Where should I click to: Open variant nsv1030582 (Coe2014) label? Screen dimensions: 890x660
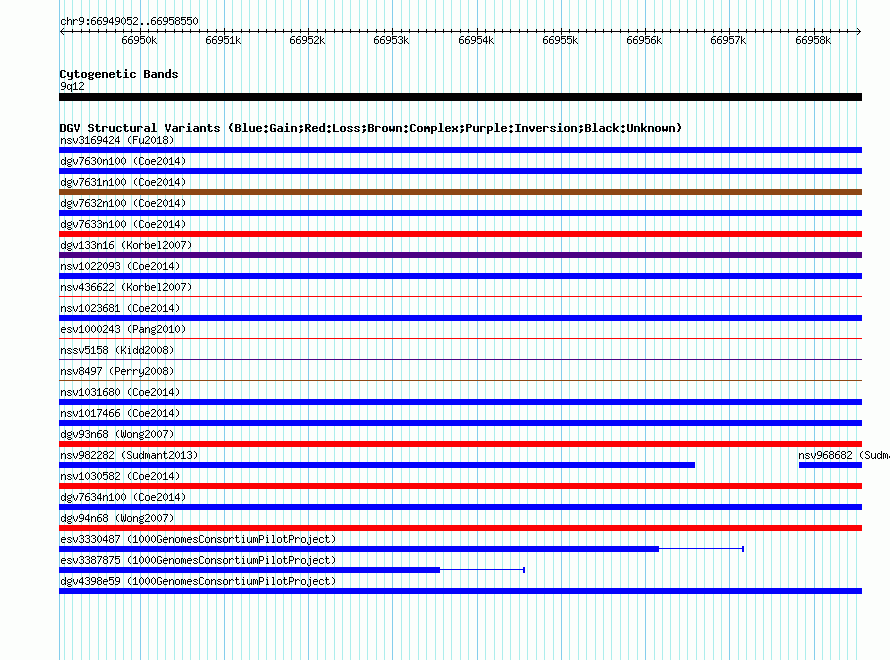(120, 476)
